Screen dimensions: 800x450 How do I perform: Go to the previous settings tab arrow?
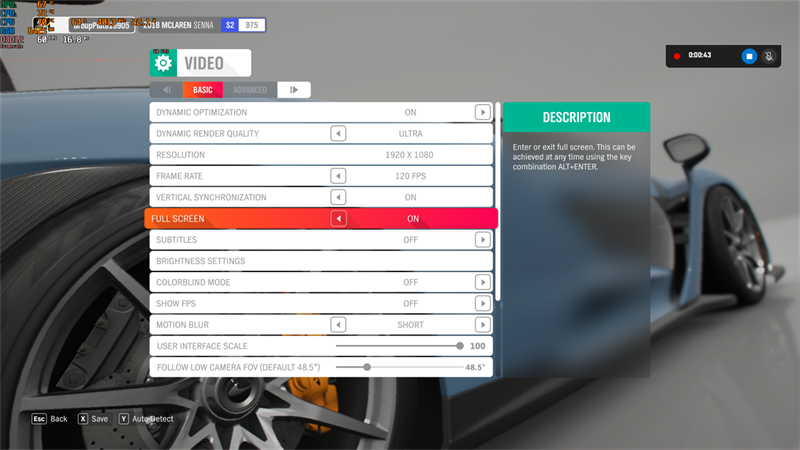coord(166,90)
